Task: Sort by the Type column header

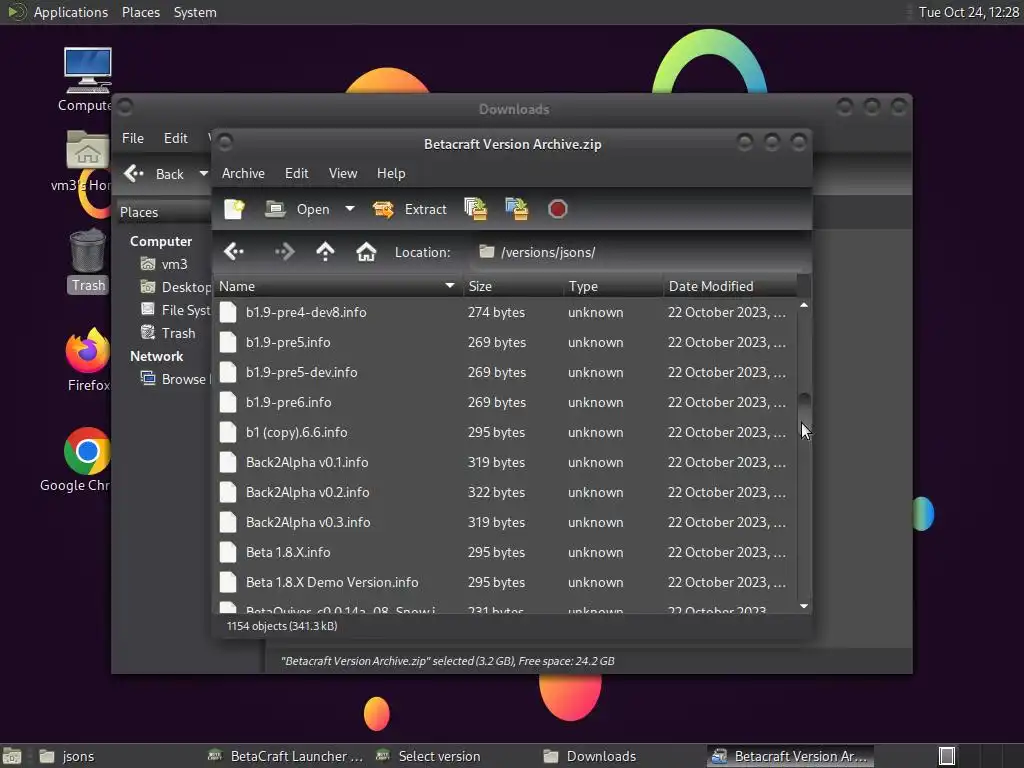Action: point(613,286)
